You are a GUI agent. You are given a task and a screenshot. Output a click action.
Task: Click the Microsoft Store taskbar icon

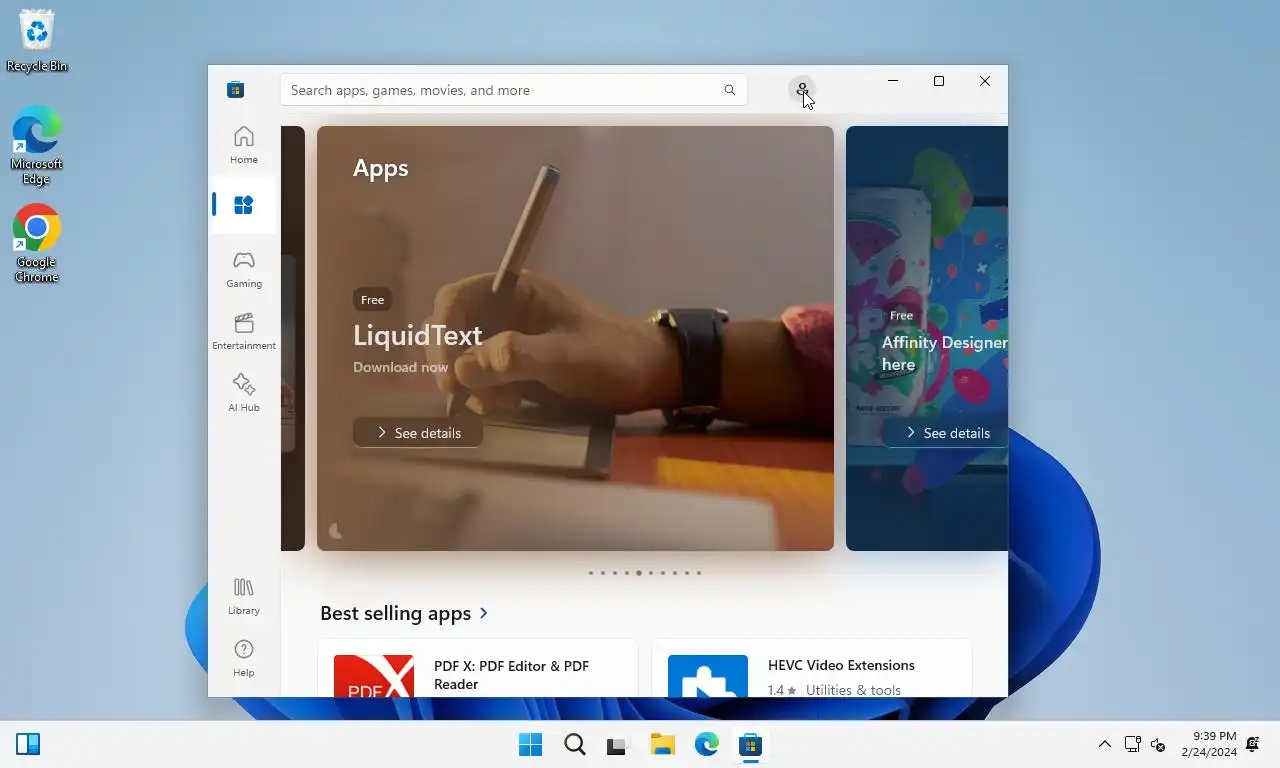click(x=751, y=745)
